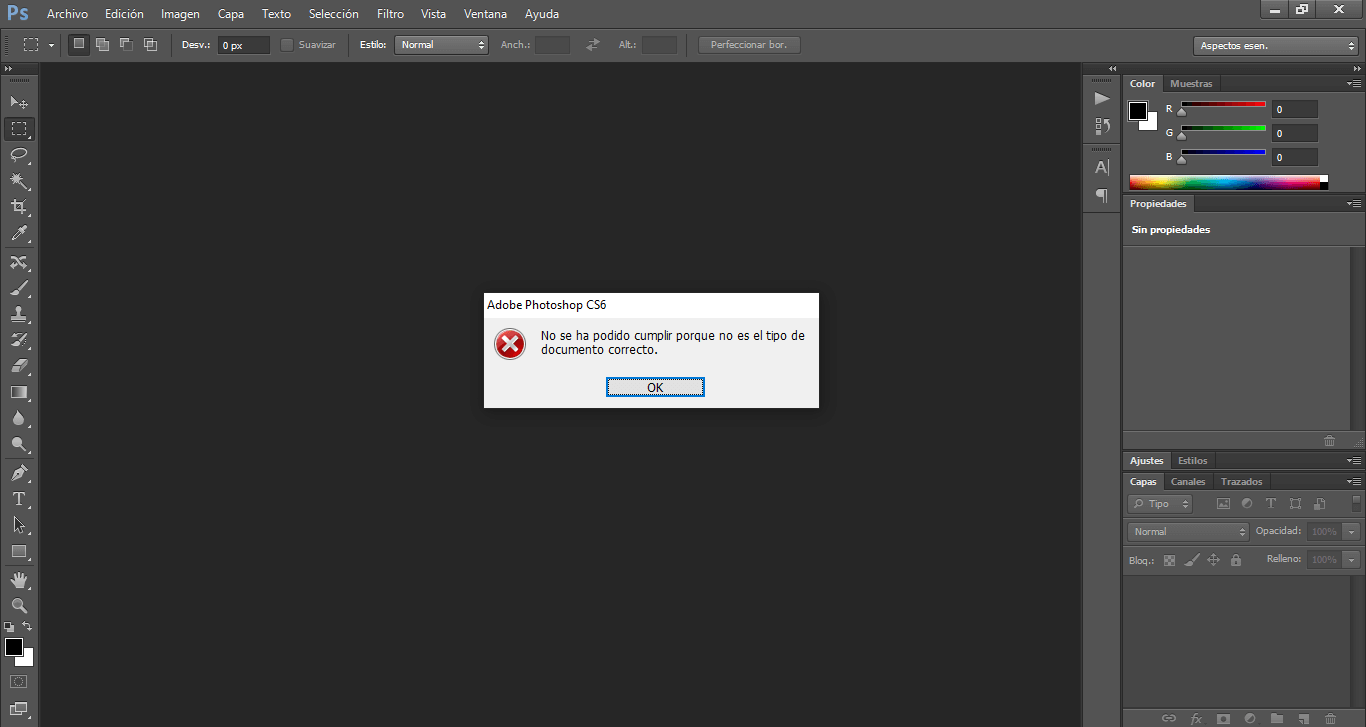
Task: Select the Gradient tool
Action: [x=19, y=392]
